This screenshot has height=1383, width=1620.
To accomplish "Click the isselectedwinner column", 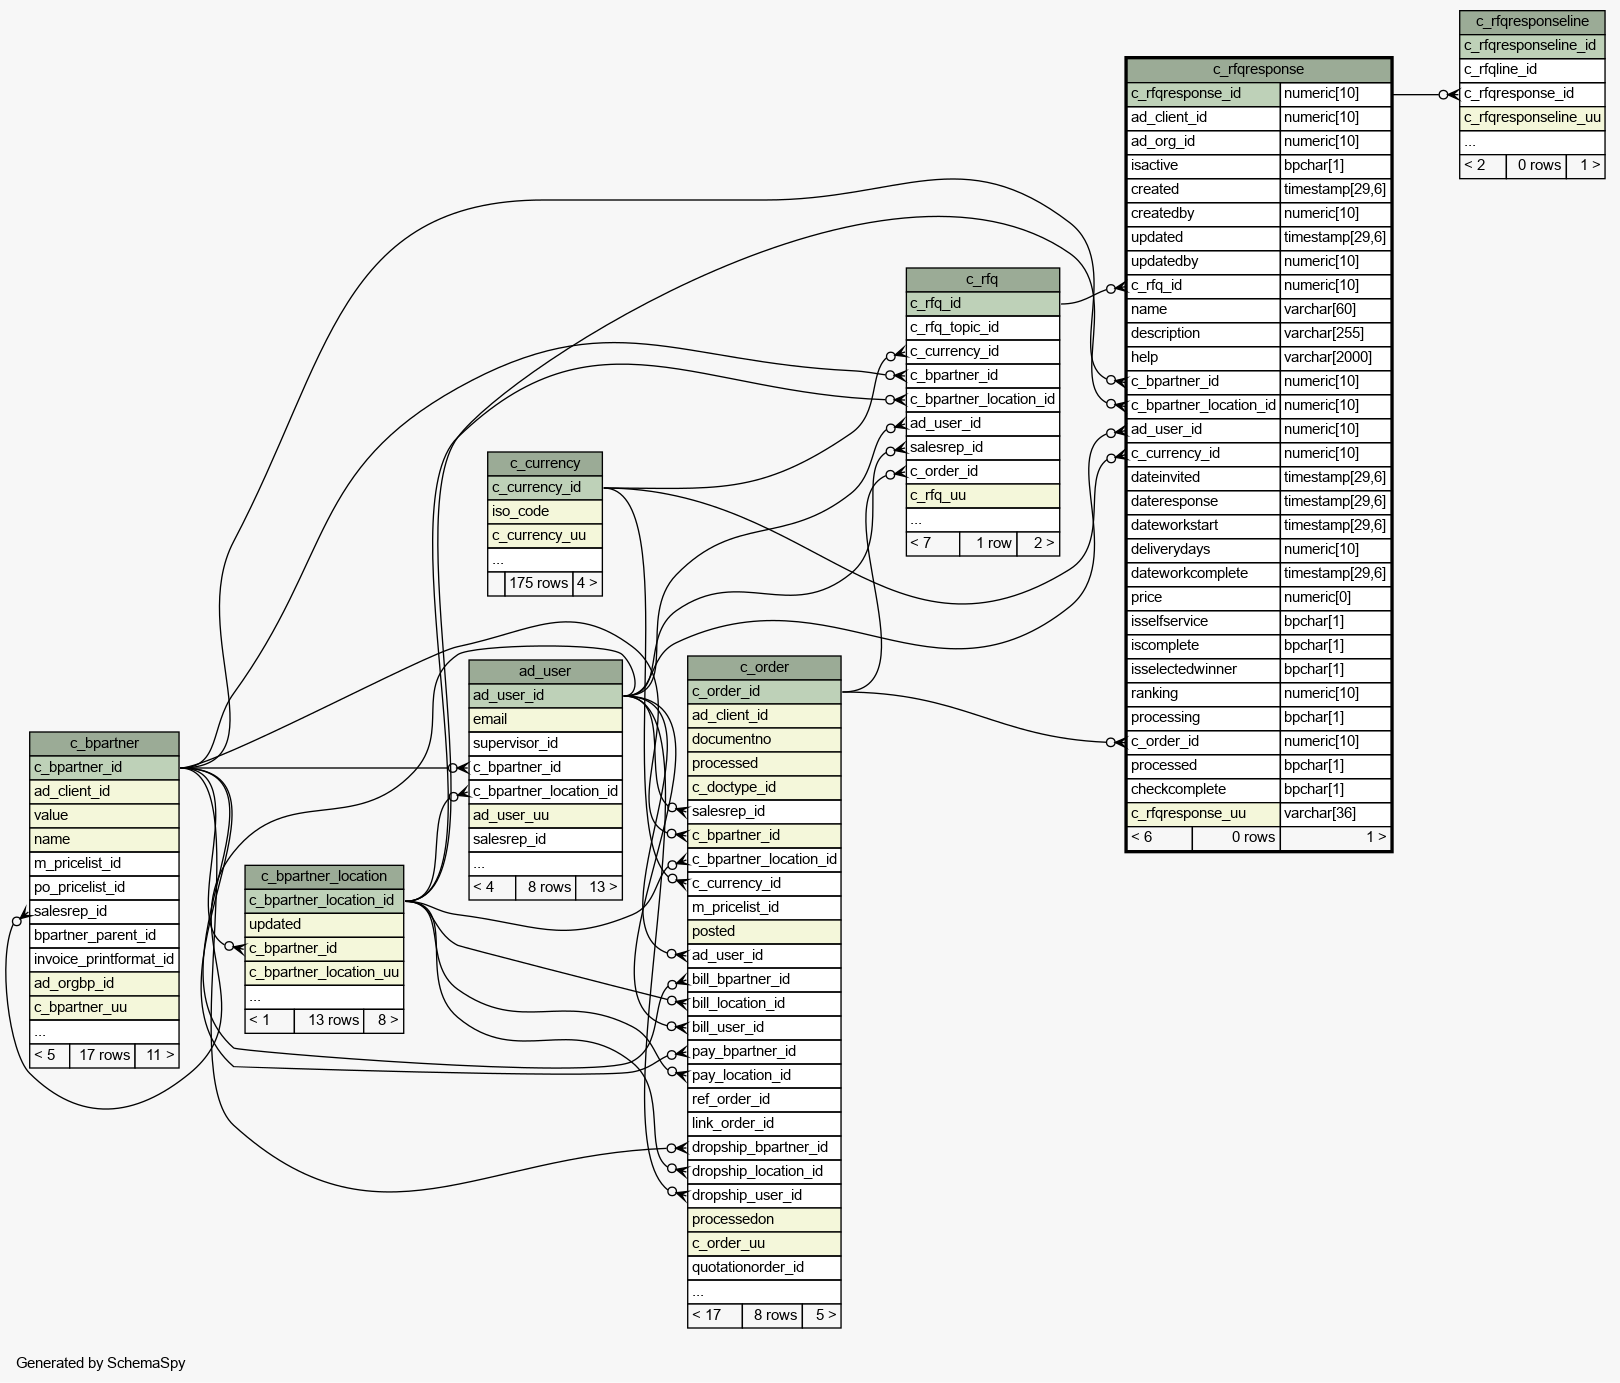I will [x=1203, y=670].
